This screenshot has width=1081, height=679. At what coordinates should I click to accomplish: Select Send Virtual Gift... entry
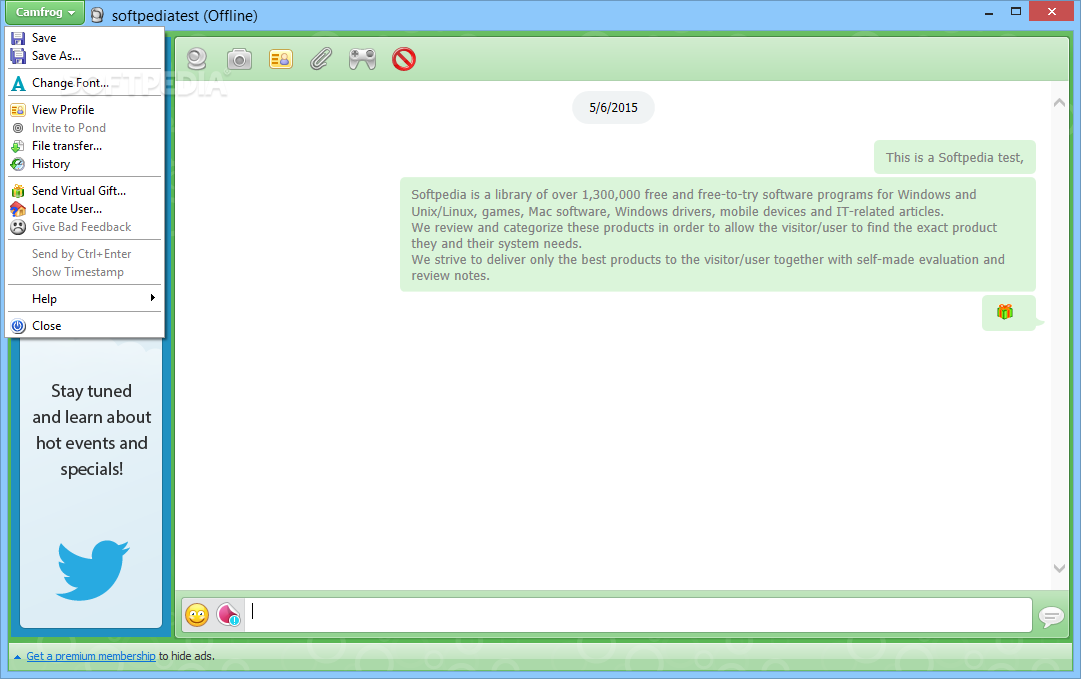[x=84, y=191]
